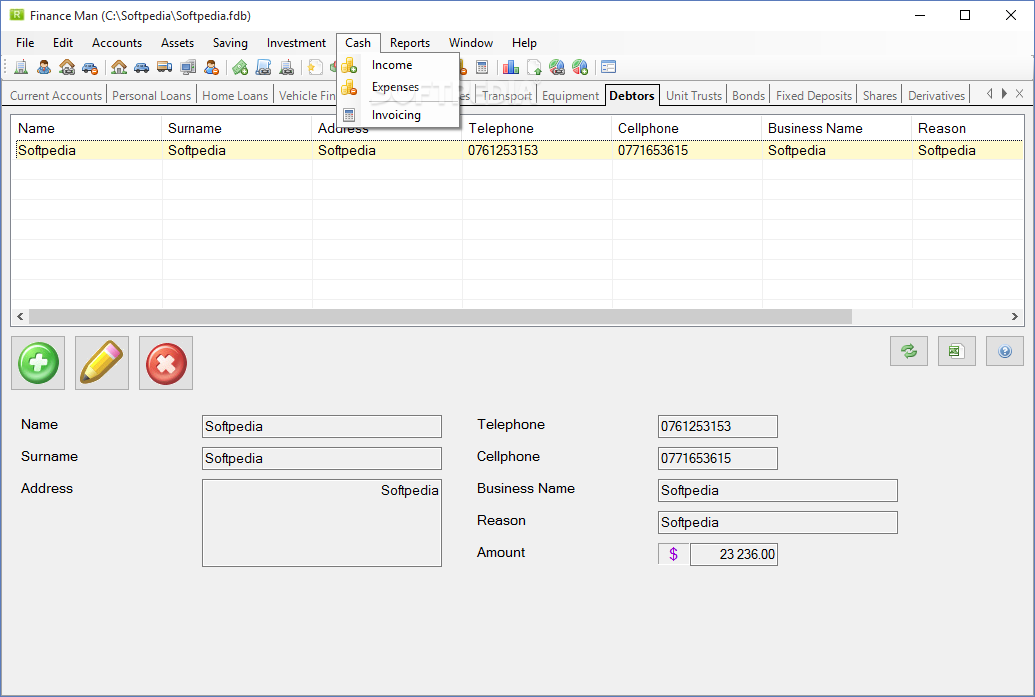
Task: Click the Surname column header
Action: tap(236, 128)
